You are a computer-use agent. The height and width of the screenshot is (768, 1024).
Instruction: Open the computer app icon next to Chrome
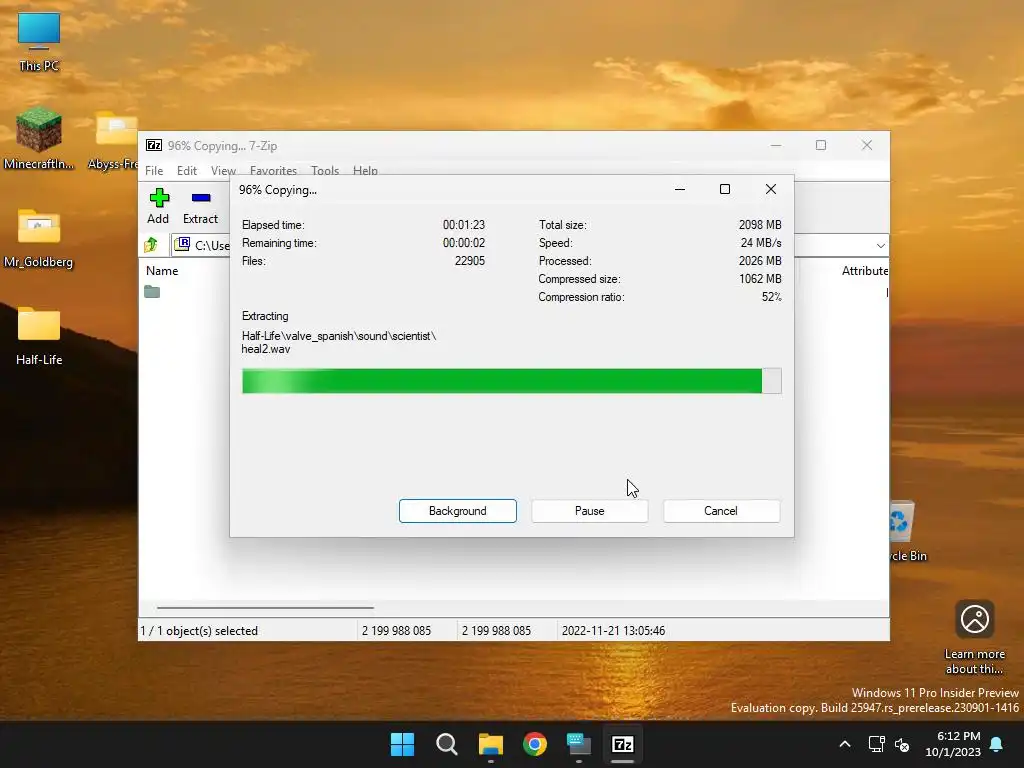pos(579,744)
